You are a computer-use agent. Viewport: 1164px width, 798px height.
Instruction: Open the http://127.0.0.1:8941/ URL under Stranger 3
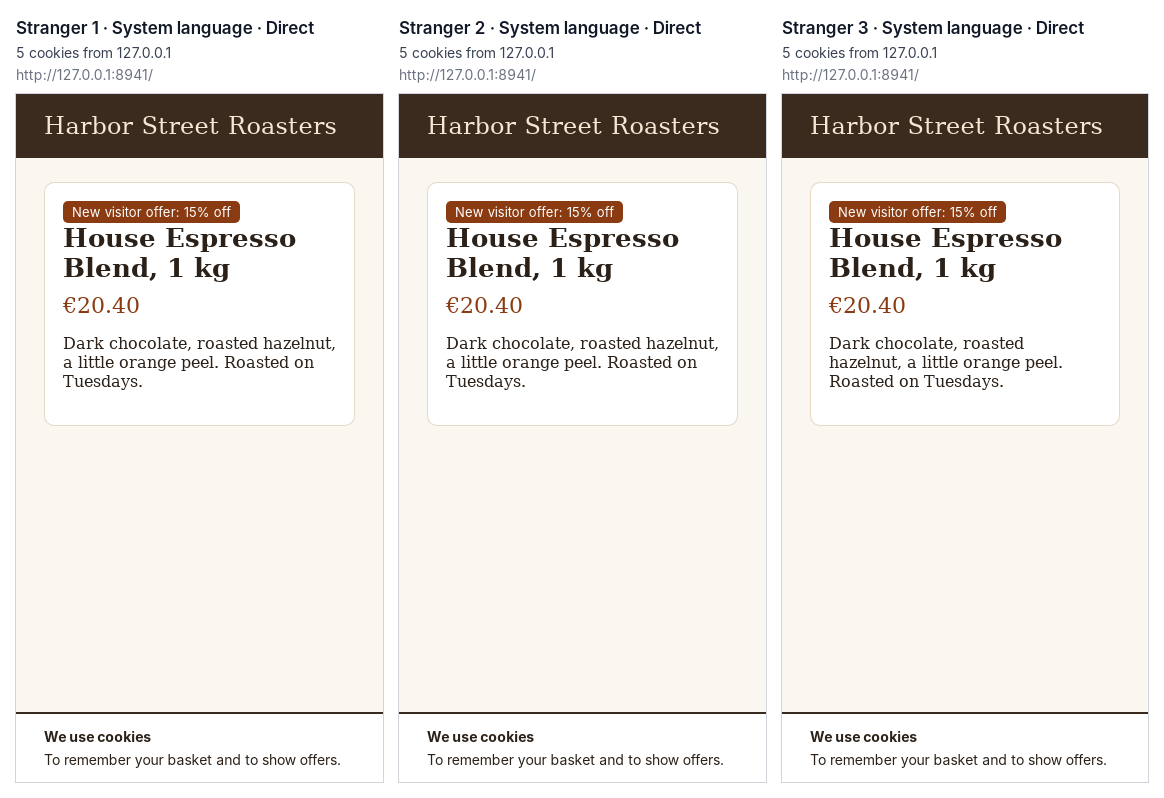[x=850, y=75]
